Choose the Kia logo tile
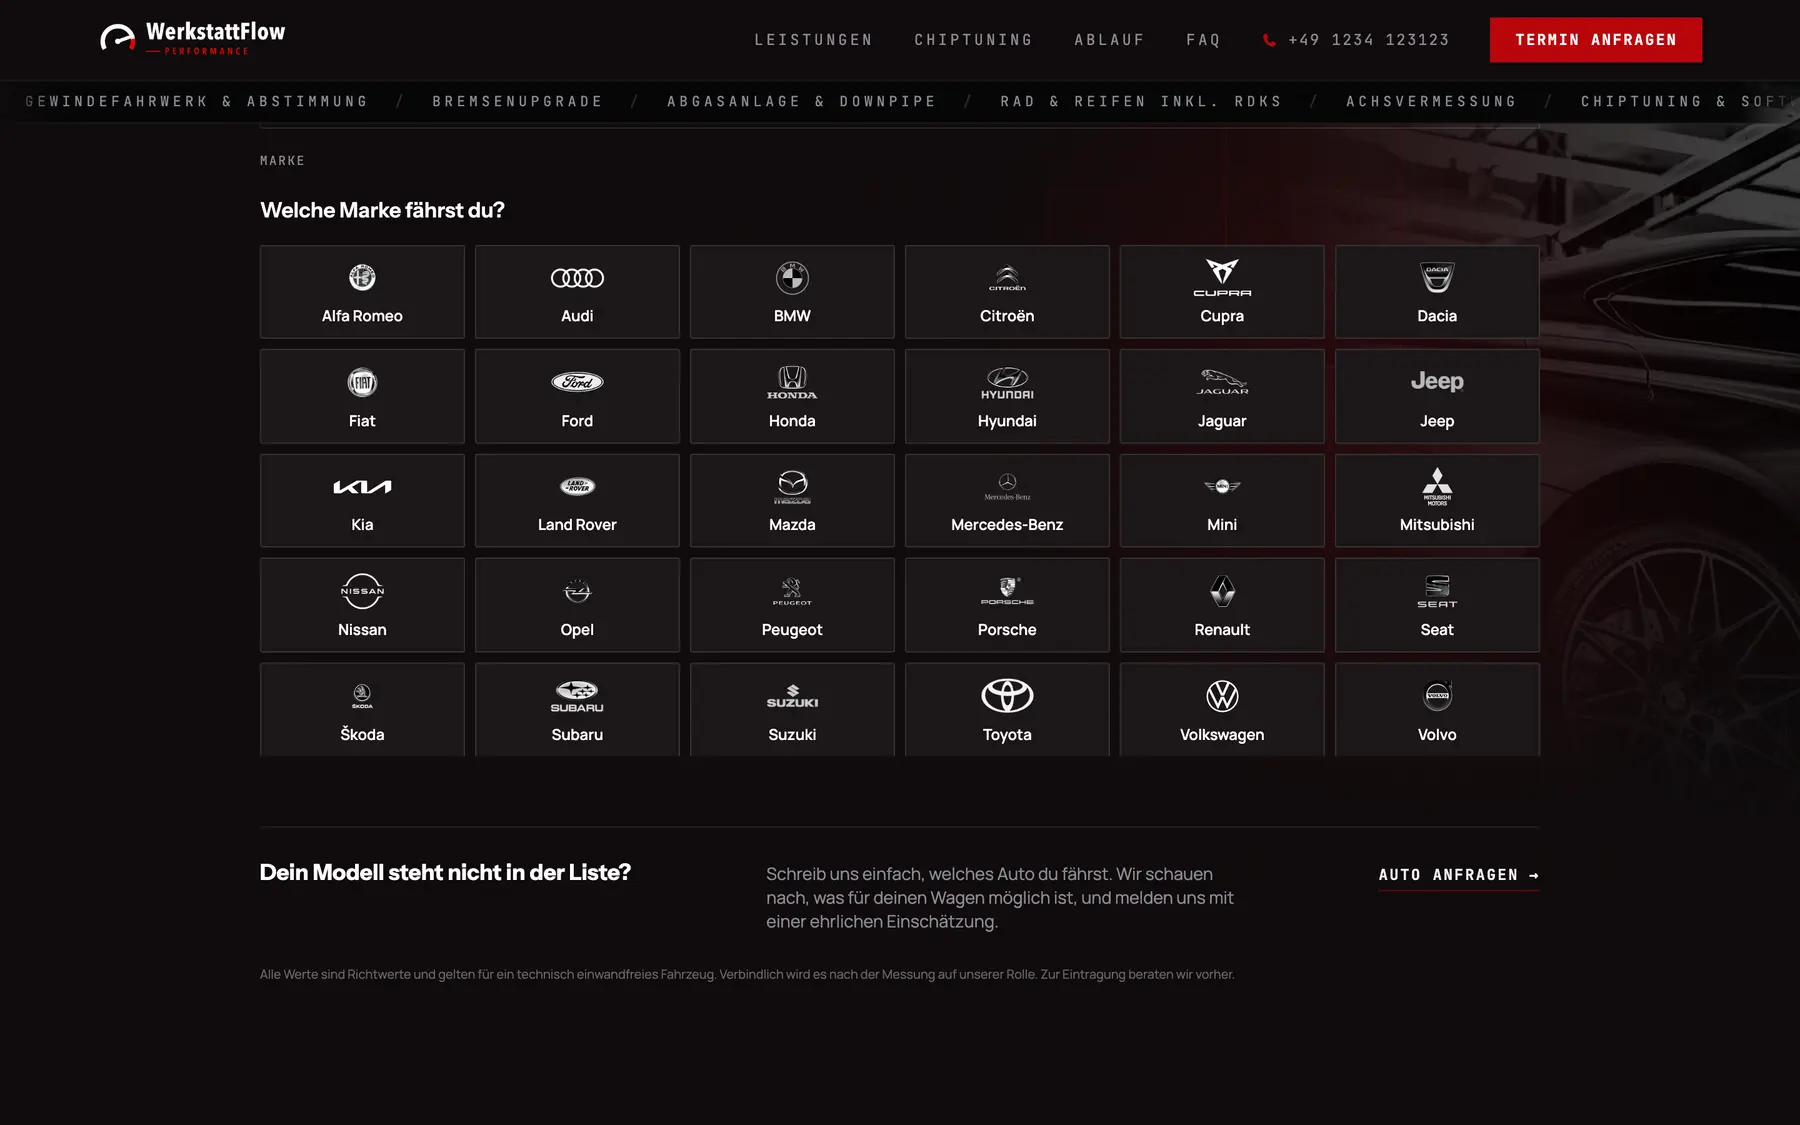This screenshot has height=1125, width=1800. click(x=362, y=501)
